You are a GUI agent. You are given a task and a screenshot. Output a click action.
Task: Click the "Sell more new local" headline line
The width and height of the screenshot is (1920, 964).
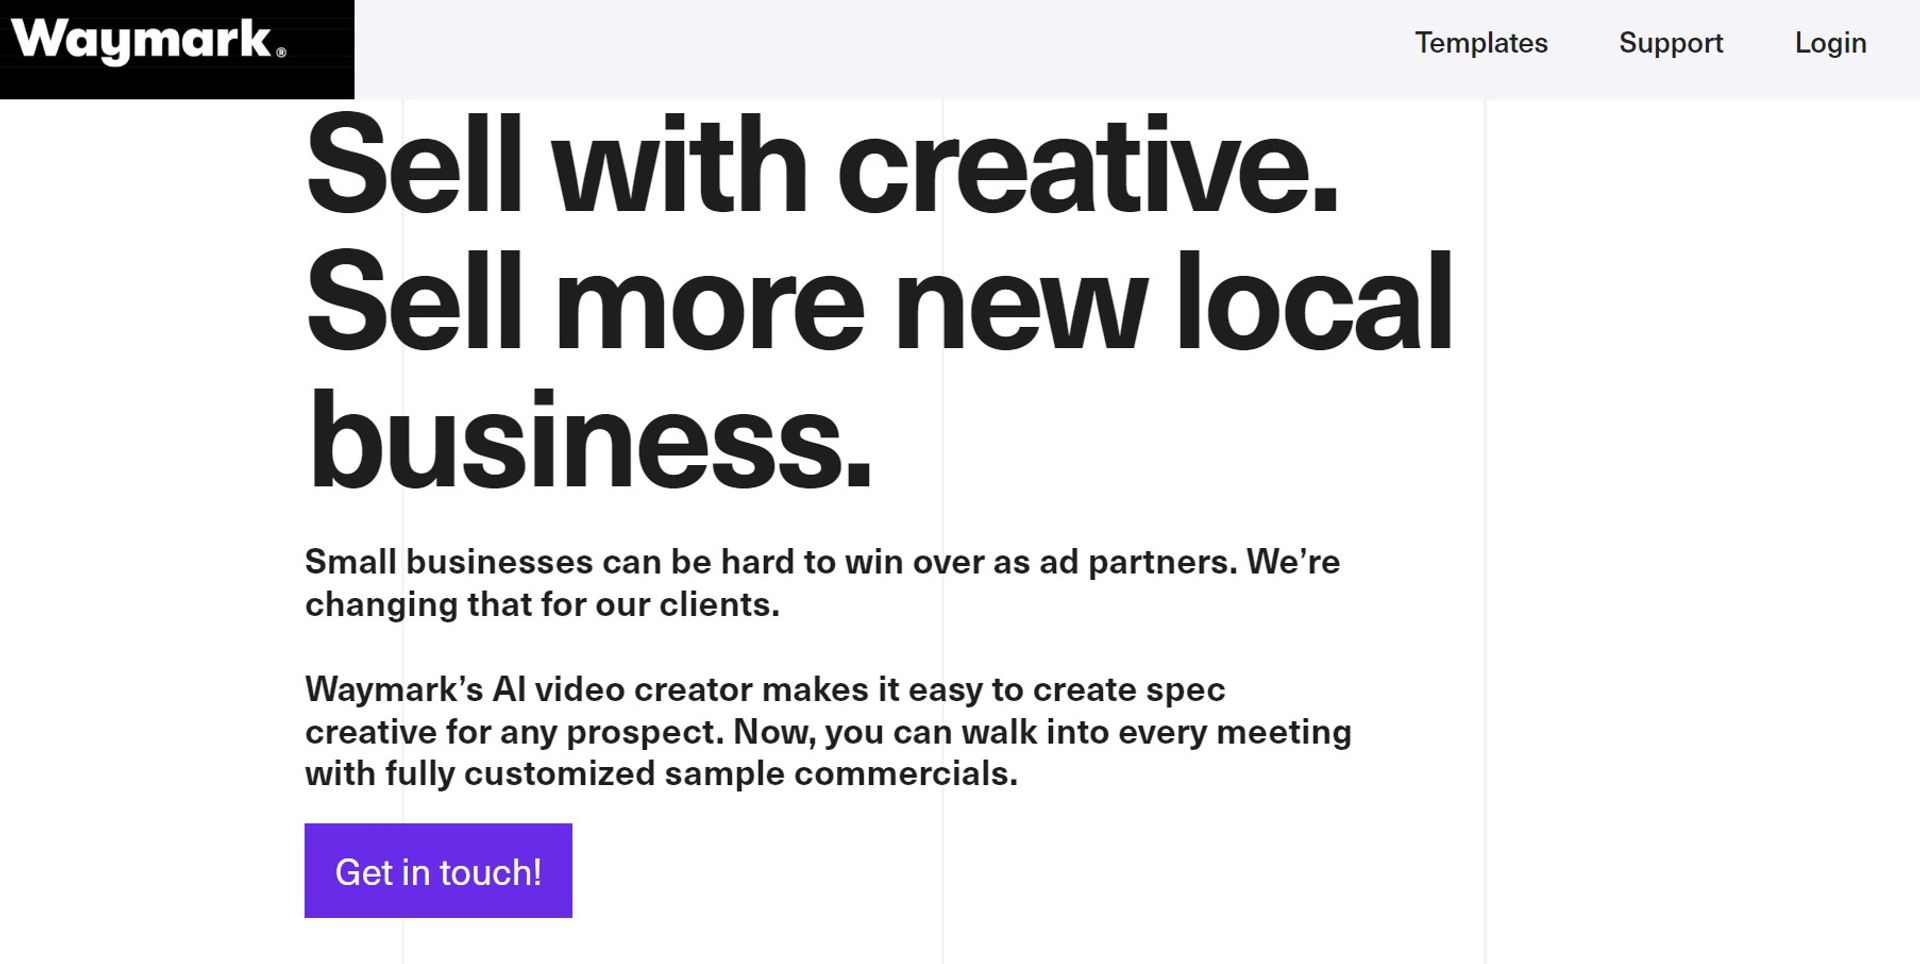tap(878, 302)
